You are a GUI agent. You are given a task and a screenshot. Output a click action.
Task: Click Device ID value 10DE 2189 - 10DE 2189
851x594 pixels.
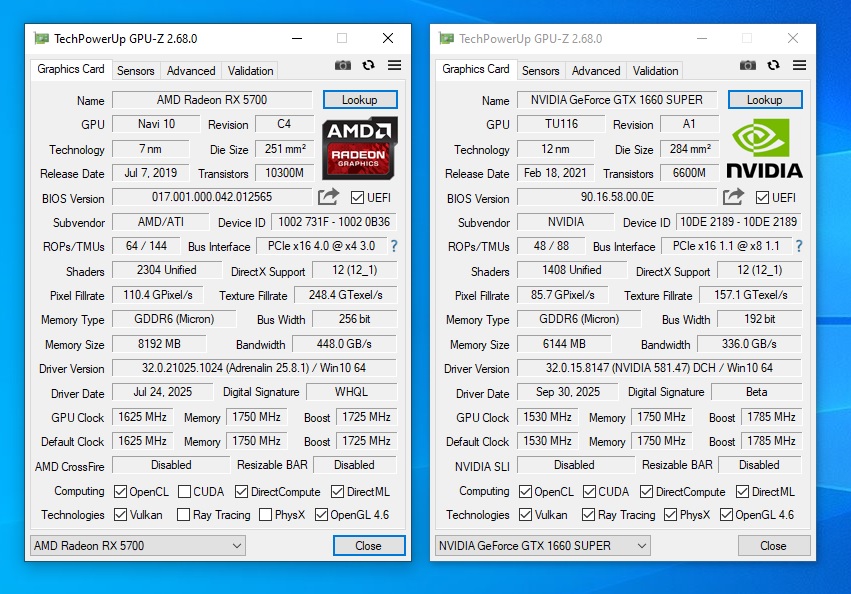(x=739, y=222)
